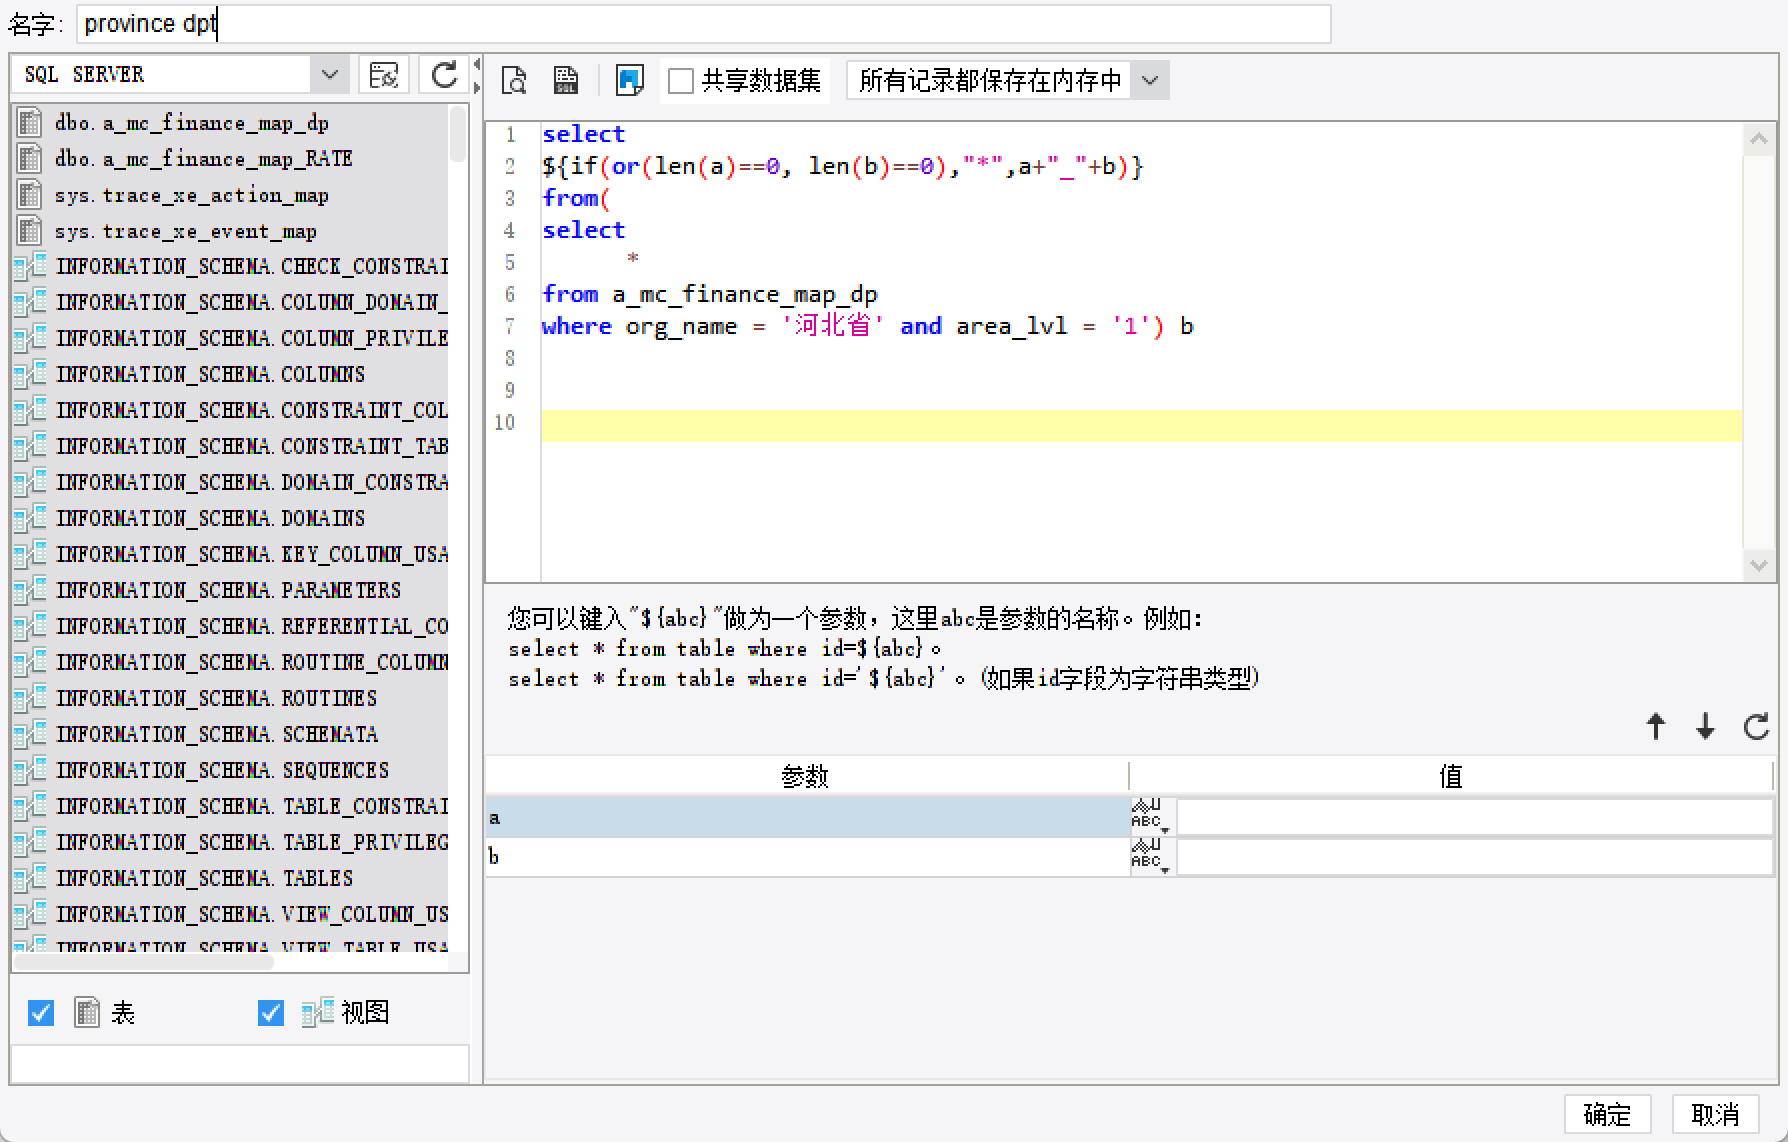Click the 取消 button
This screenshot has height=1142, width=1788.
tap(1715, 1114)
